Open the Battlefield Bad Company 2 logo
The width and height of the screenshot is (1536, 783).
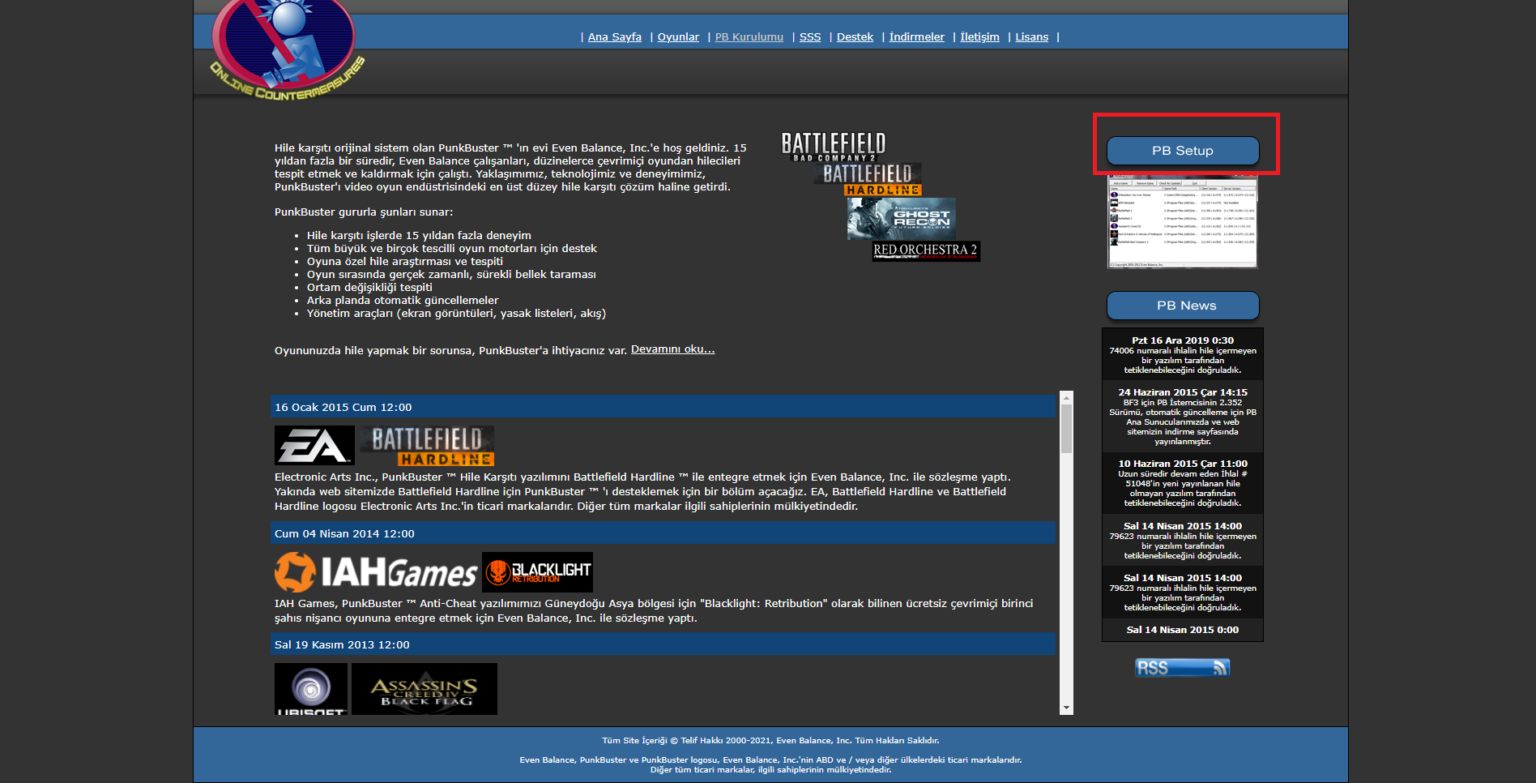pos(833,147)
